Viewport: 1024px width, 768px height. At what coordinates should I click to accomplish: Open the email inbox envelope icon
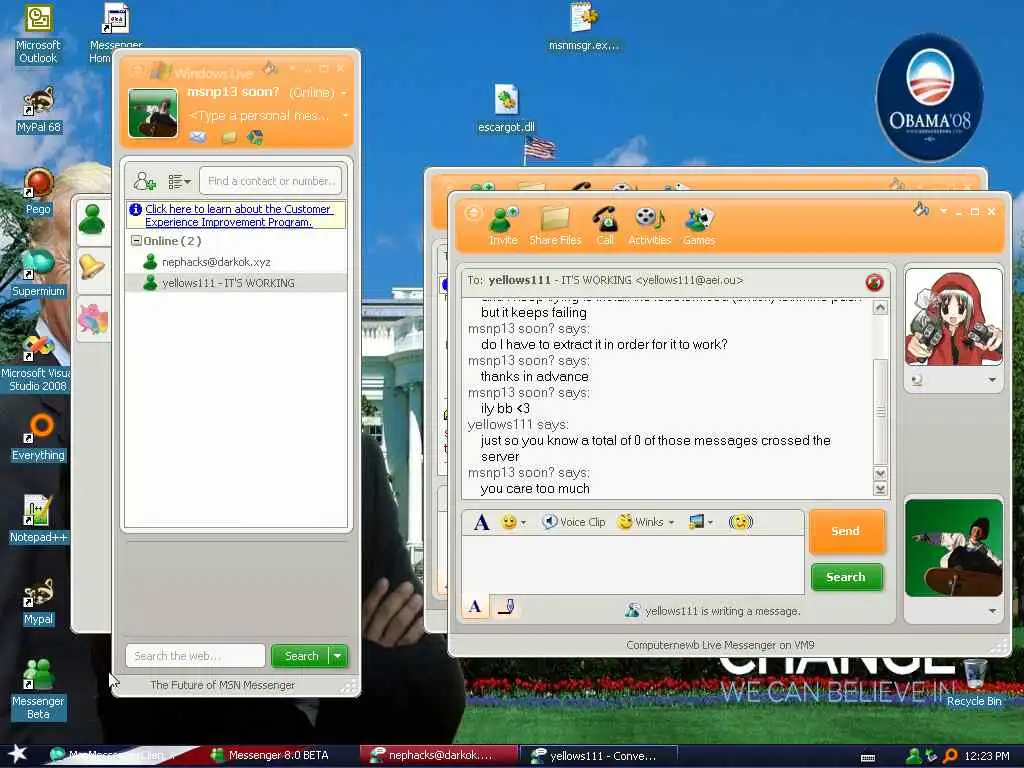(197, 137)
